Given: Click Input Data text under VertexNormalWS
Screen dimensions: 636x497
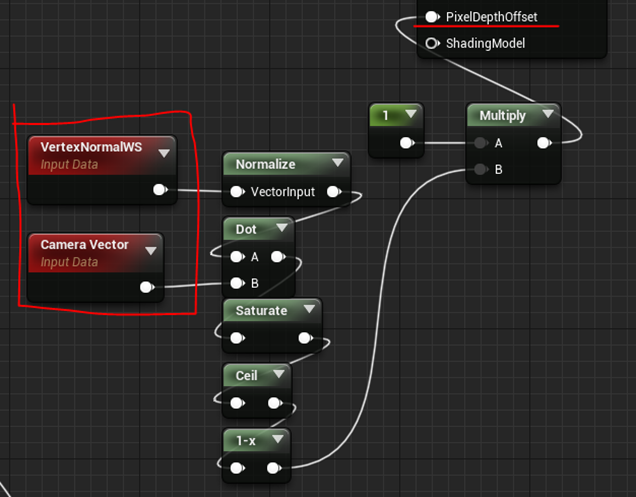Looking at the screenshot, I should pos(69,164).
